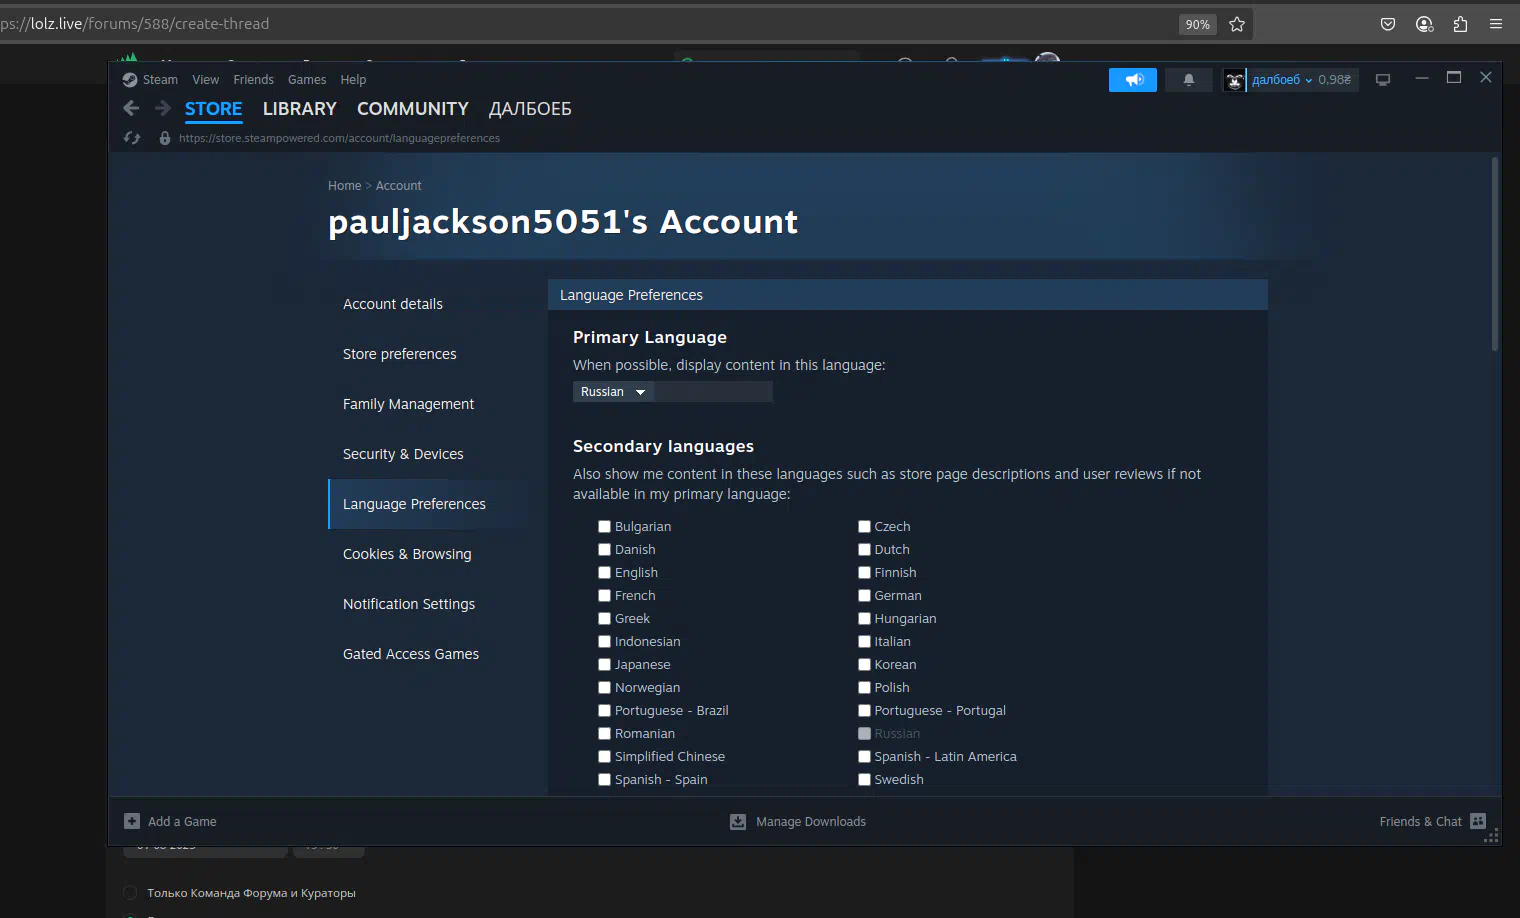This screenshot has height=918, width=1520.
Task: Select Language Preferences in sidebar
Action: 428,504
